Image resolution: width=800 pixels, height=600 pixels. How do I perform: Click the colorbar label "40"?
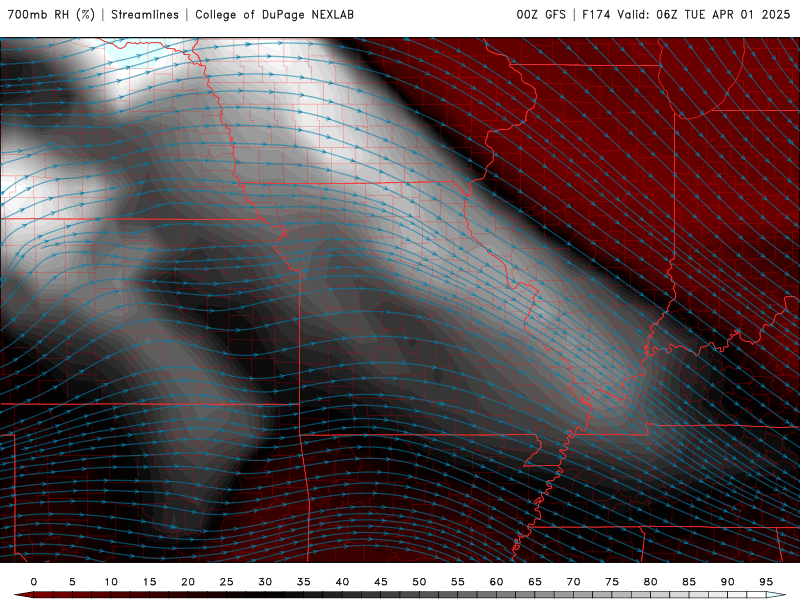click(342, 582)
